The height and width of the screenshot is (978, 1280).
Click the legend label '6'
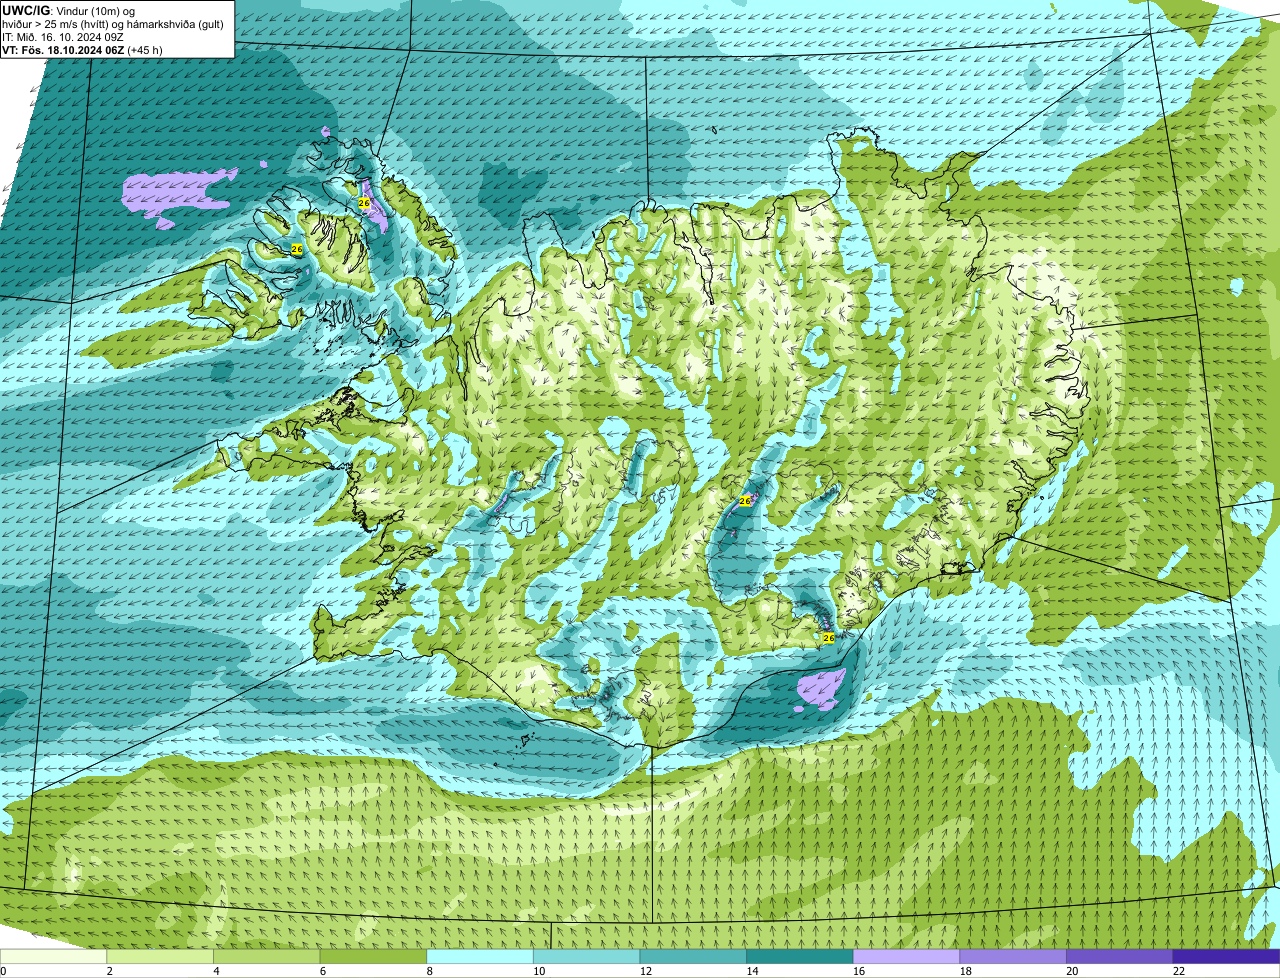coord(322,971)
